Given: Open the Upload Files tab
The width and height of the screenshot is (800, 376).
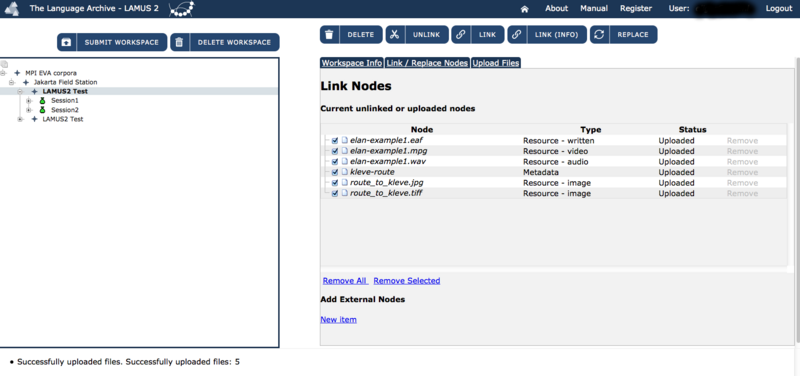Looking at the screenshot, I should [495, 63].
